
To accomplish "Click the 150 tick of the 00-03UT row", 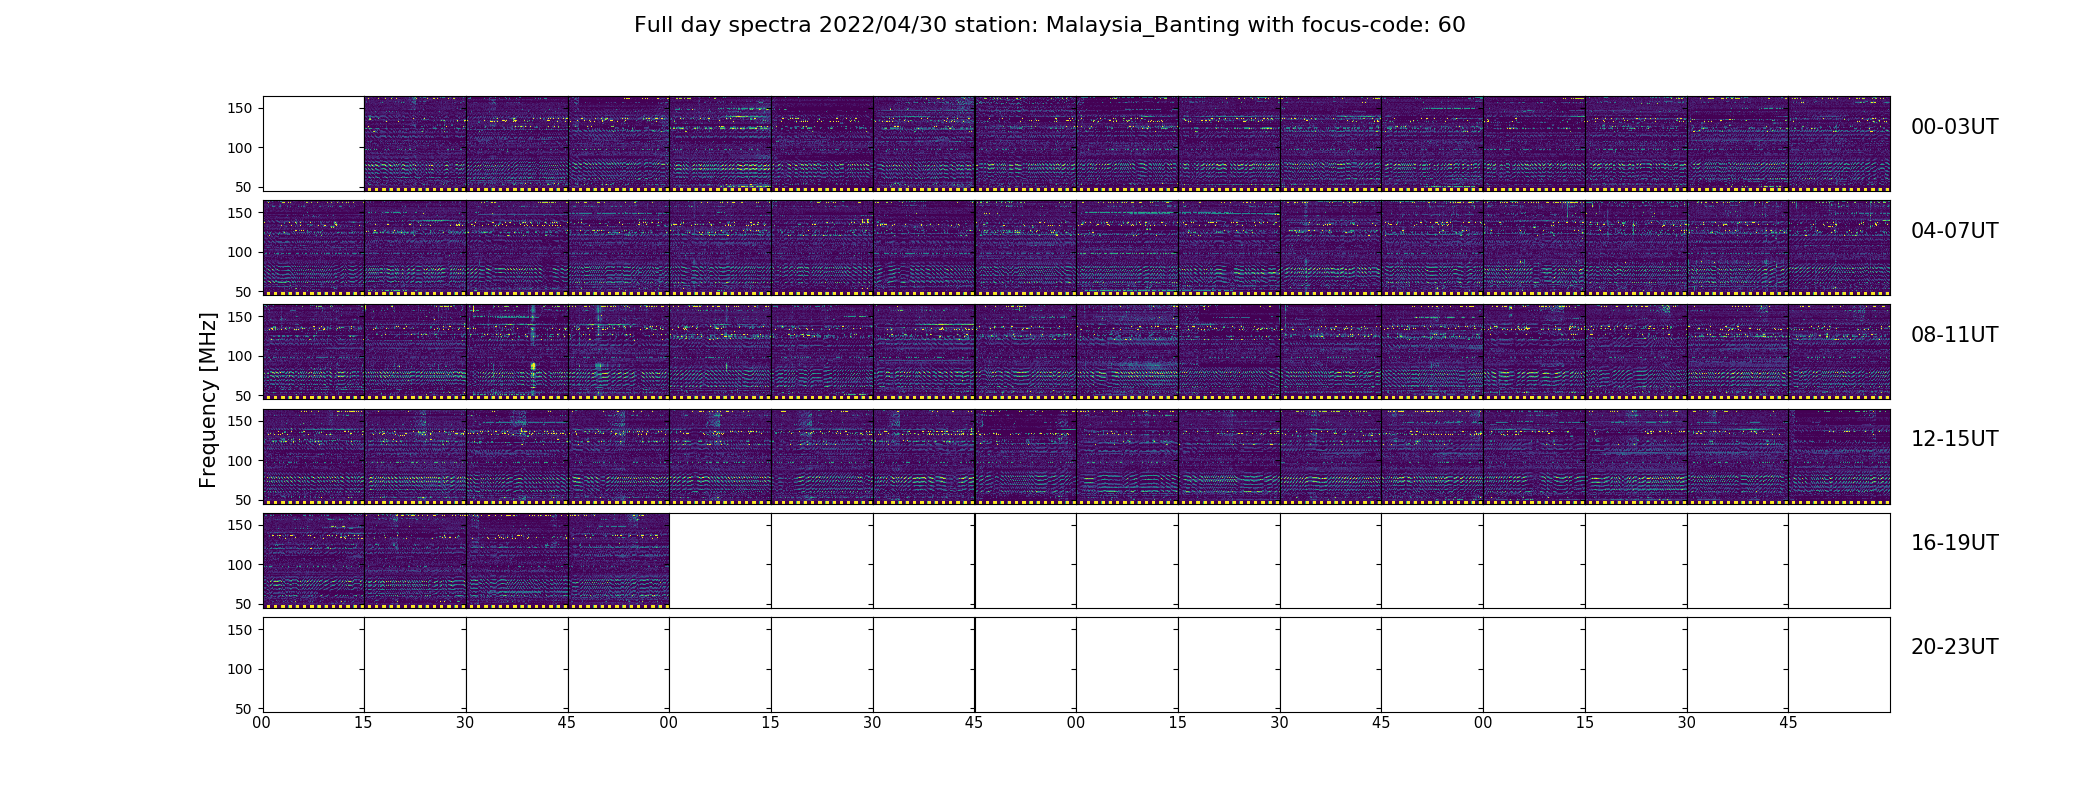I will (x=240, y=109).
